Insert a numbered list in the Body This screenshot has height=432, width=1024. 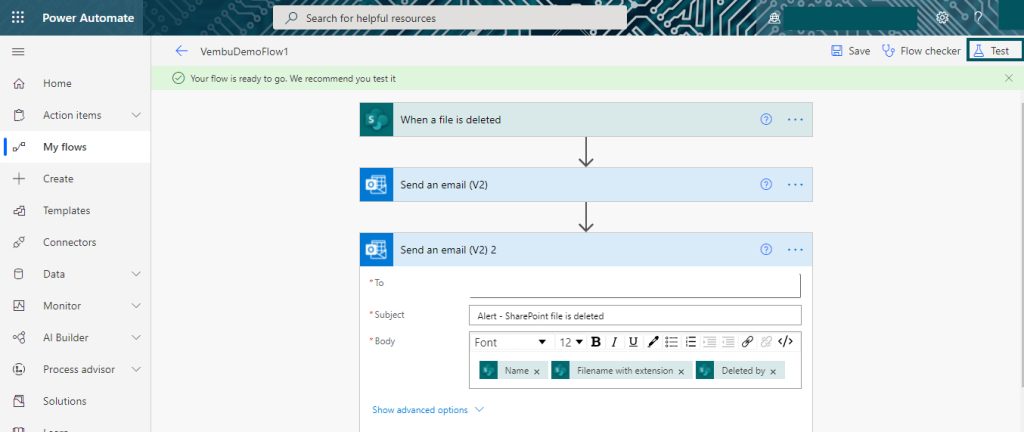click(690, 342)
